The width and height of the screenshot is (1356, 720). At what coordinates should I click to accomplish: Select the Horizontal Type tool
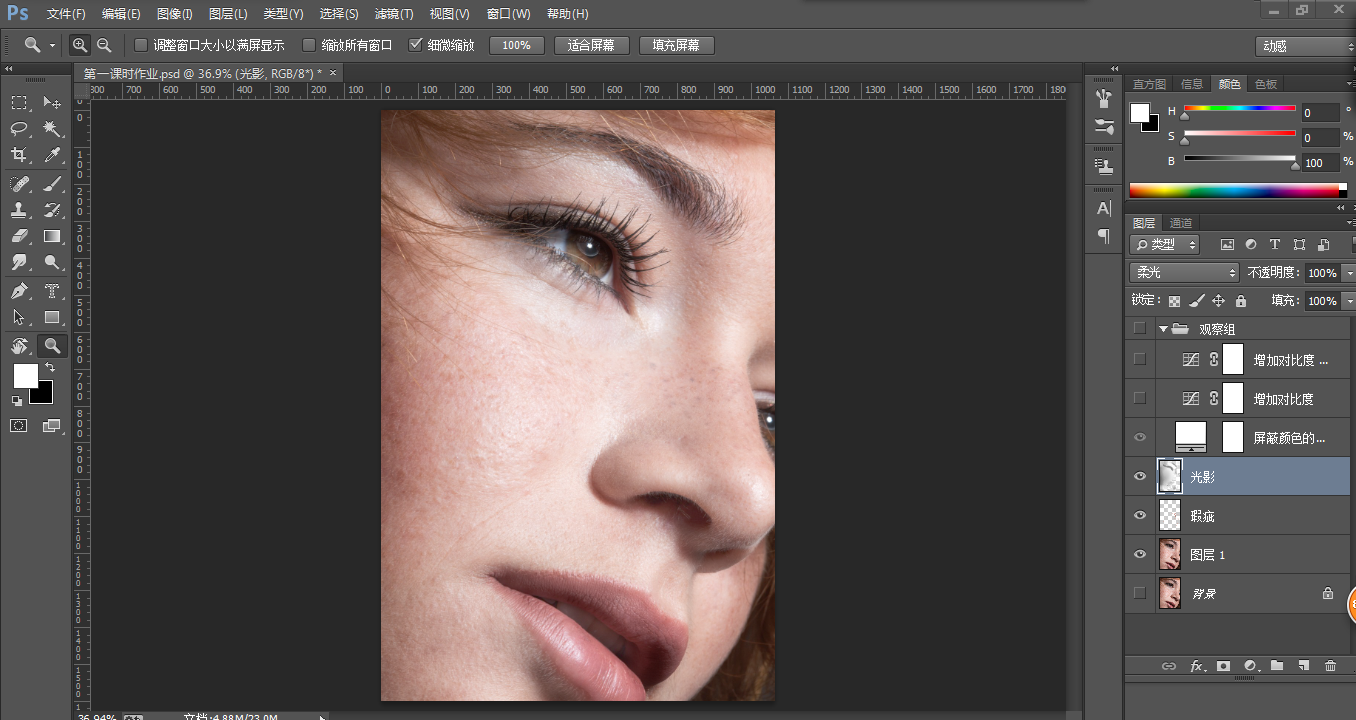(52, 291)
